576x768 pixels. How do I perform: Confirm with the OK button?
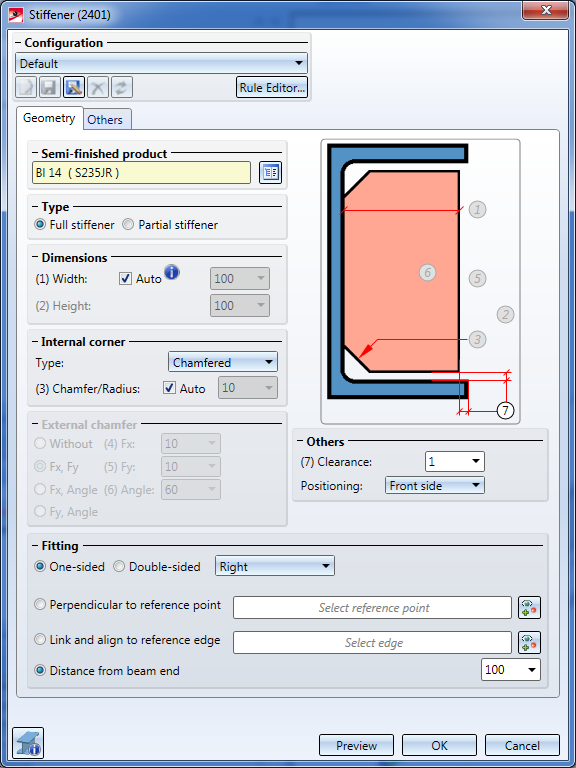(x=439, y=745)
